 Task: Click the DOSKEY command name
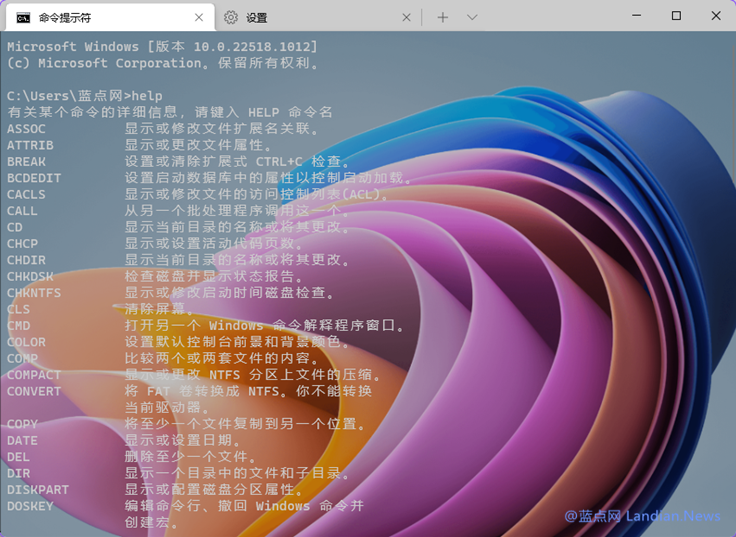point(30,506)
